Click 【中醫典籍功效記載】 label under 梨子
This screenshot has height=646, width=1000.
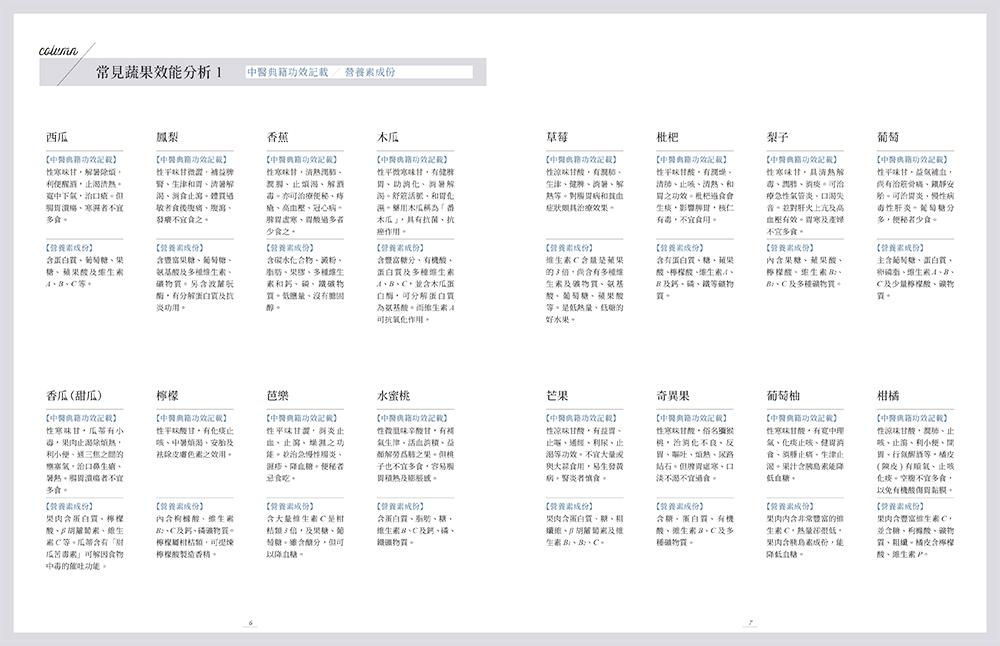802,159
